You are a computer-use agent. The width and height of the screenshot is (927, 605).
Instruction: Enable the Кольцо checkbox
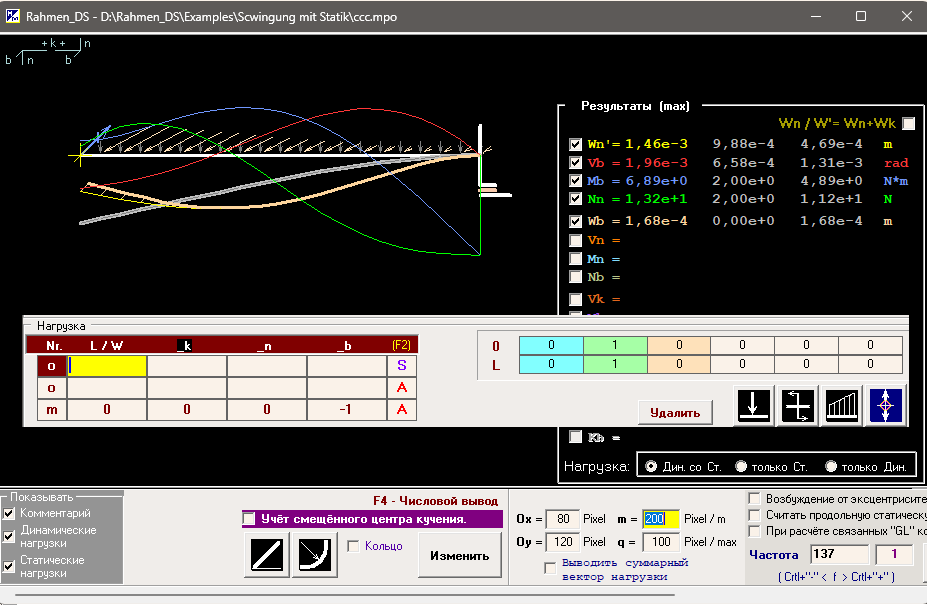(x=353, y=546)
